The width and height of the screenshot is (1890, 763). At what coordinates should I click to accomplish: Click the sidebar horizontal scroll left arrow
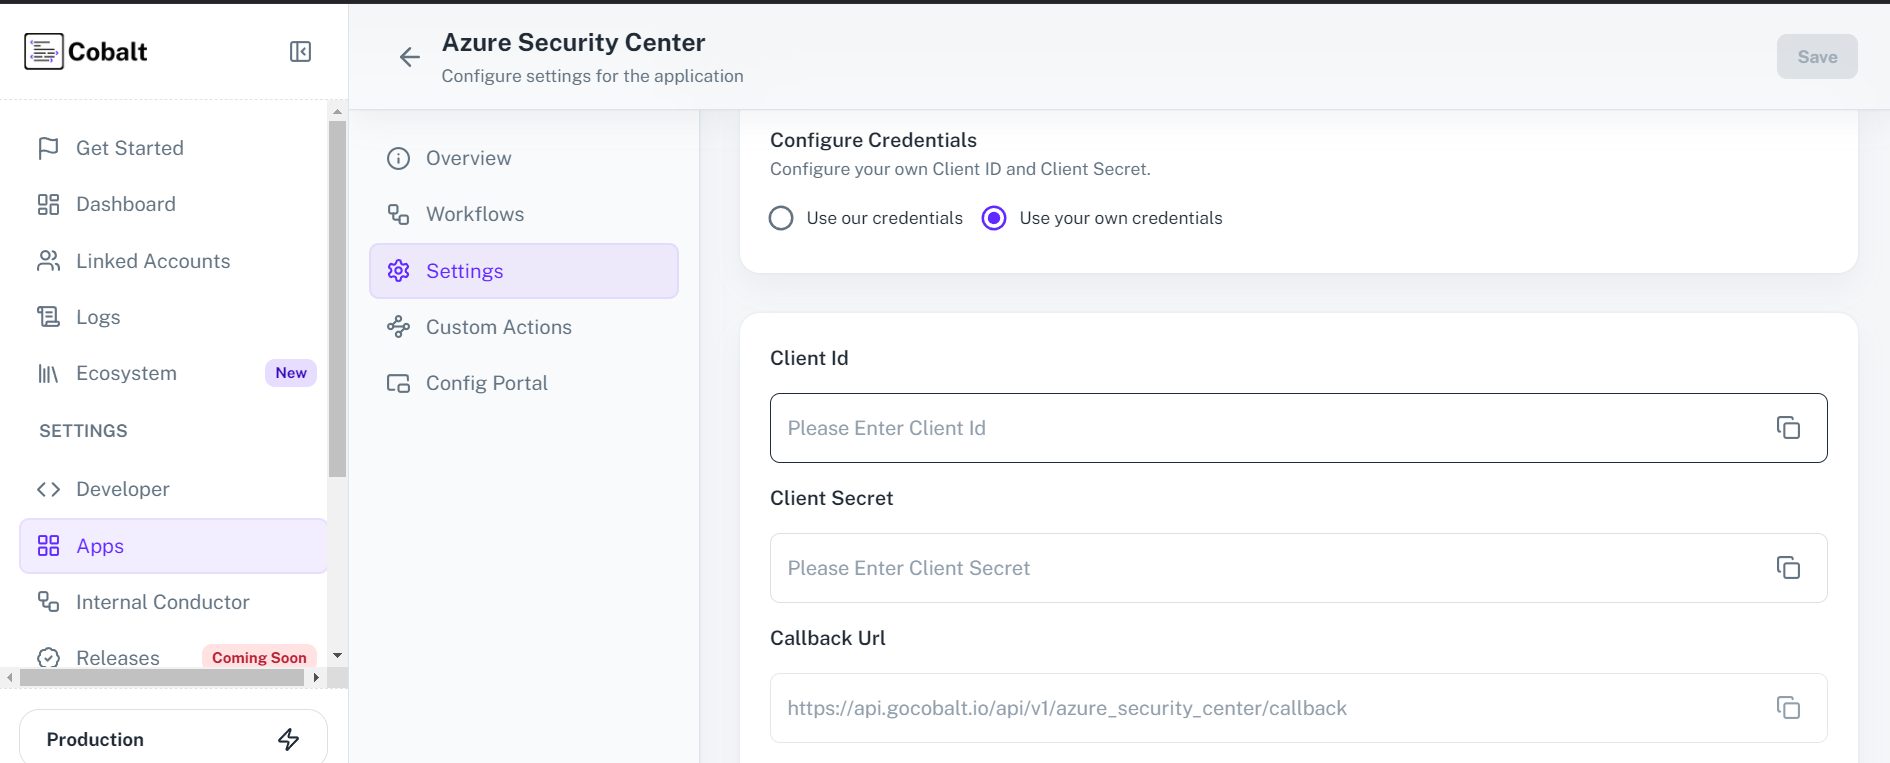point(10,678)
